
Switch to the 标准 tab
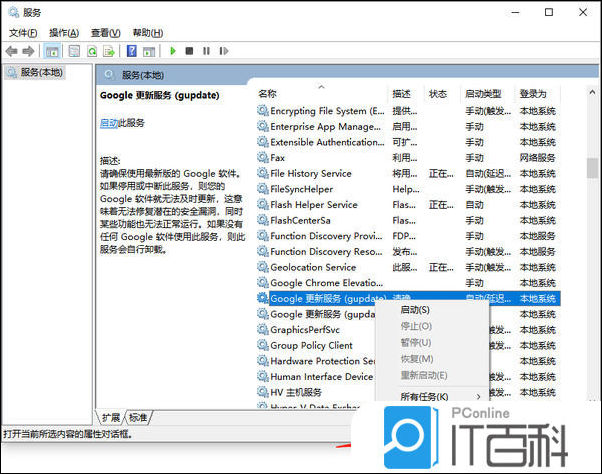[x=138, y=417]
